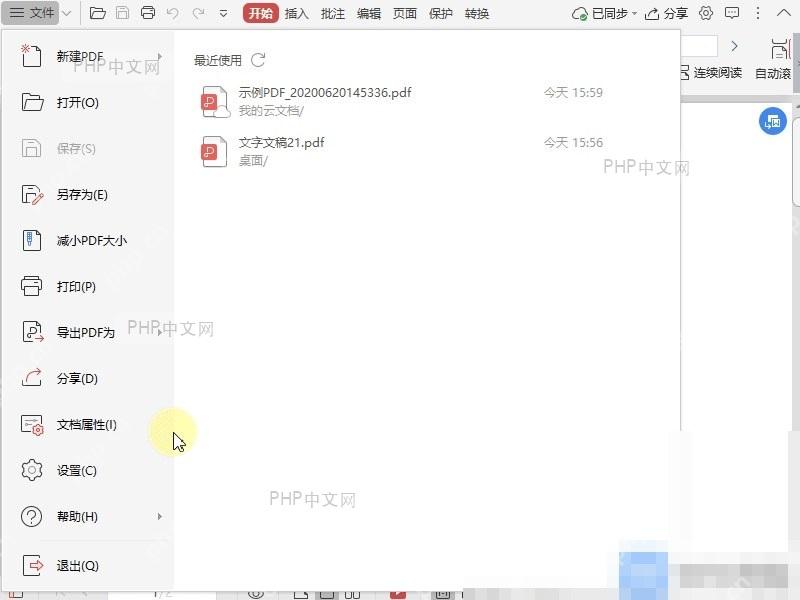Click the 新建PDF document icon
The width and height of the screenshot is (800, 600).
tap(31, 56)
